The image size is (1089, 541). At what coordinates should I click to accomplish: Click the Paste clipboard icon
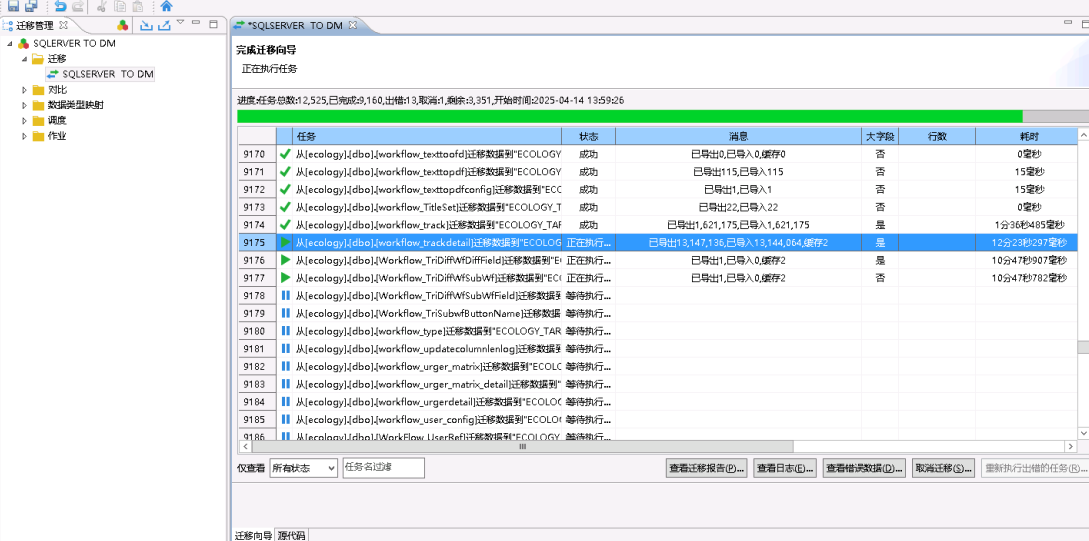[x=138, y=6]
